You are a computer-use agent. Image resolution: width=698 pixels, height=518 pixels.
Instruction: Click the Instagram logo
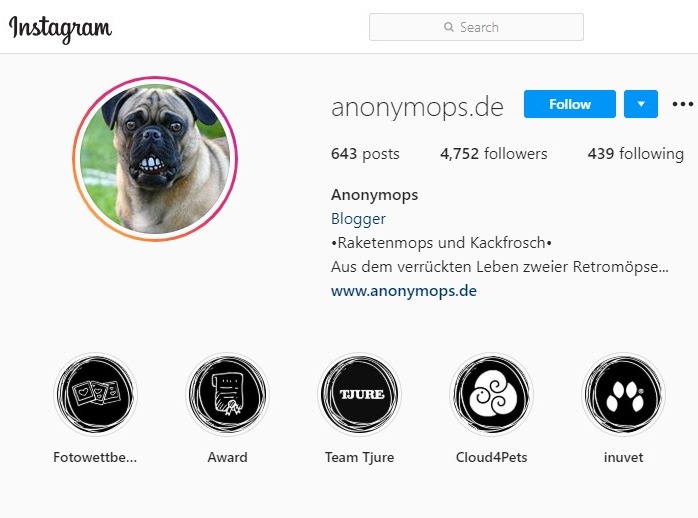61,28
